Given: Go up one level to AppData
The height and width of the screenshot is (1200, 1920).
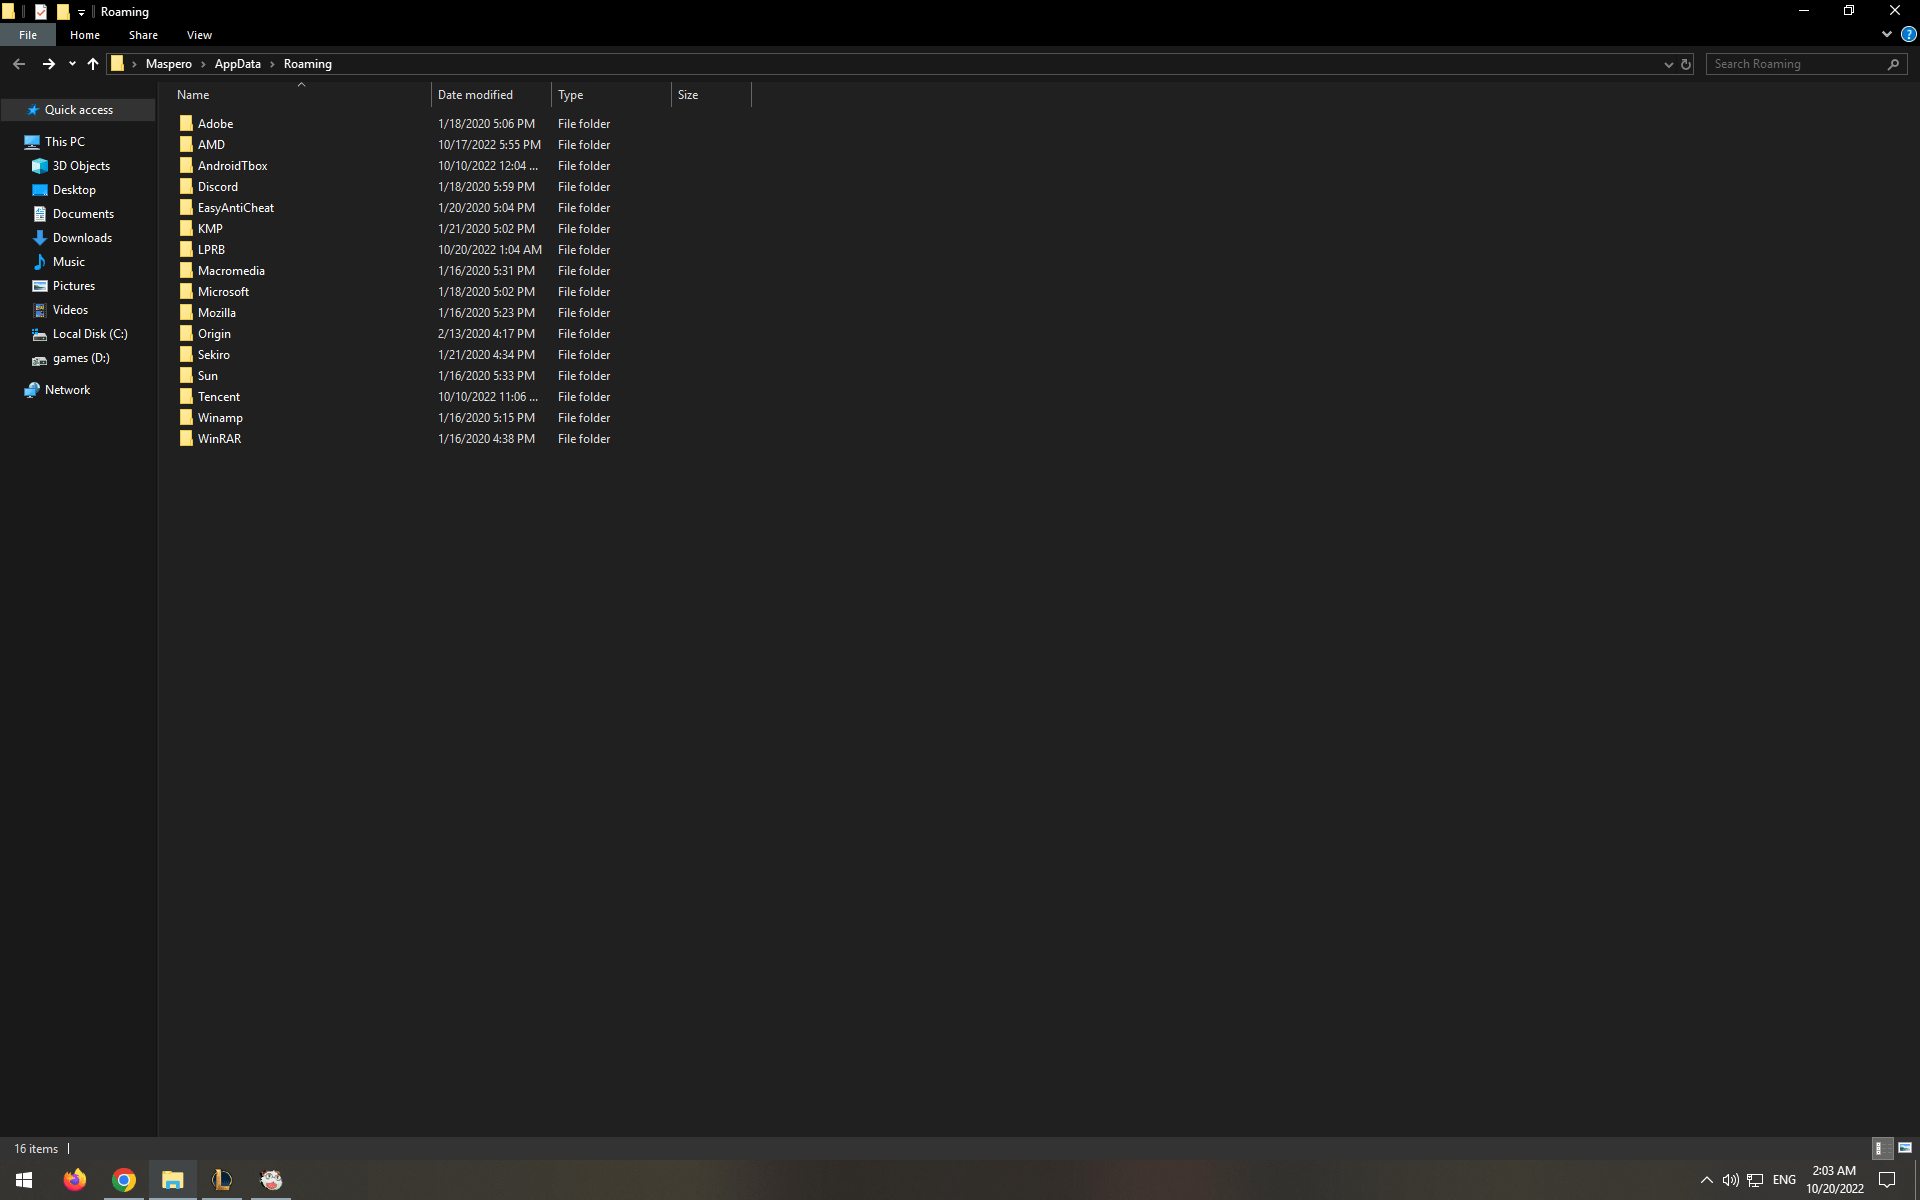Looking at the screenshot, I should click(93, 64).
